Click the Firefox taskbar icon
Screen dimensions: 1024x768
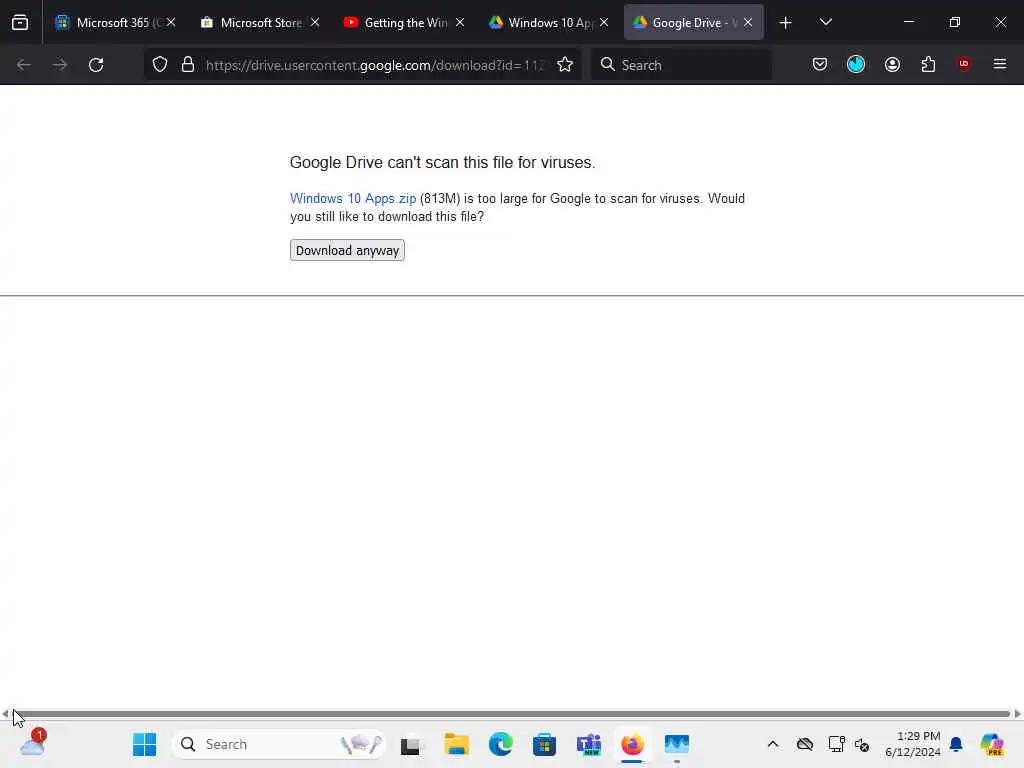[x=632, y=744]
